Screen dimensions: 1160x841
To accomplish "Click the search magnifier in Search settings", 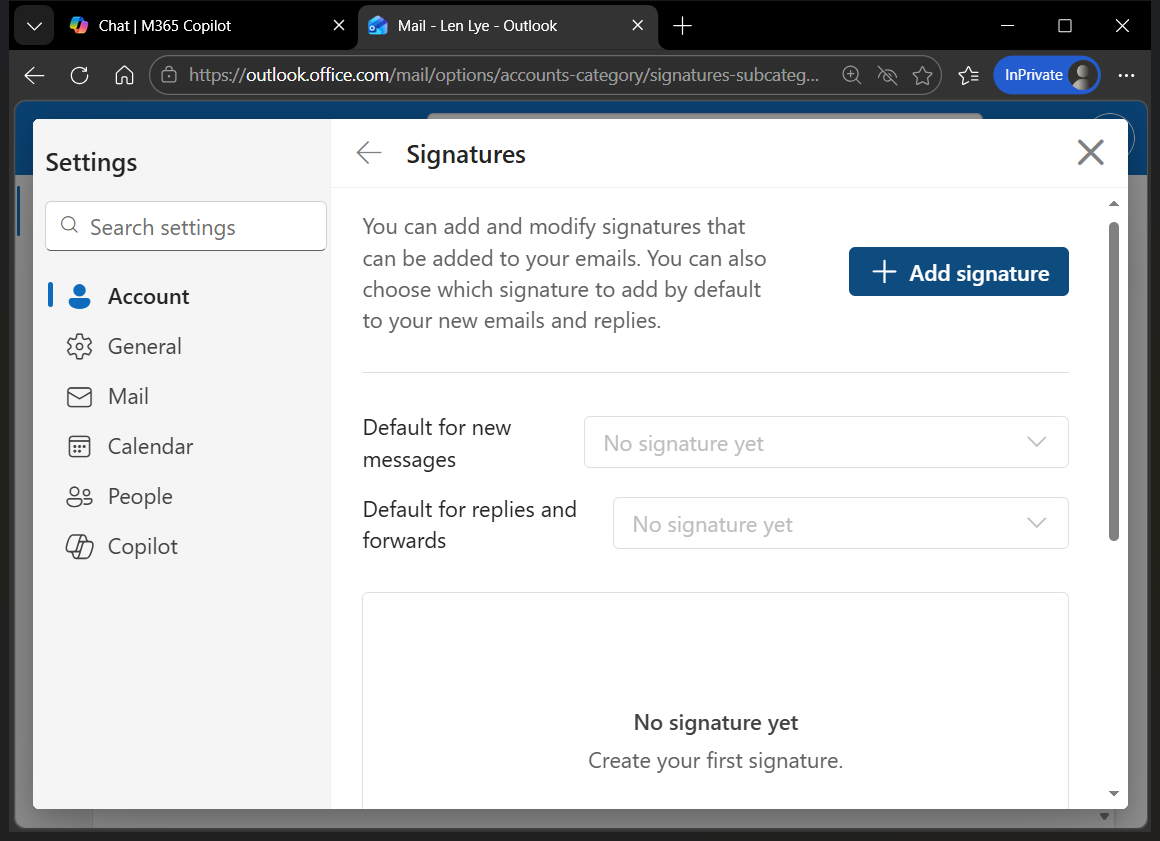I will pyautogui.click(x=68, y=226).
